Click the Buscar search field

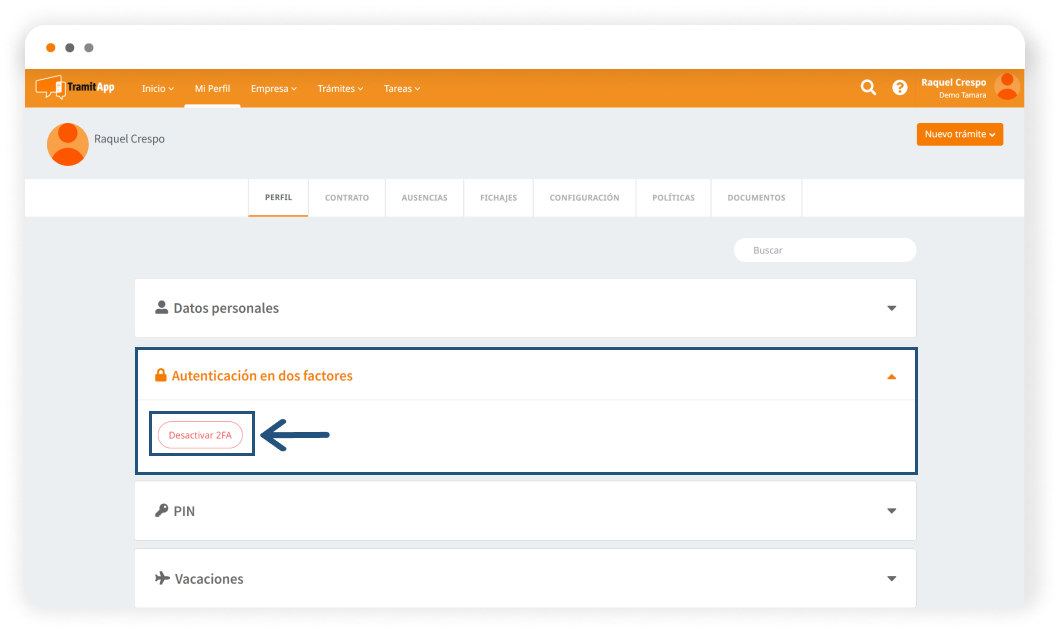click(x=824, y=250)
